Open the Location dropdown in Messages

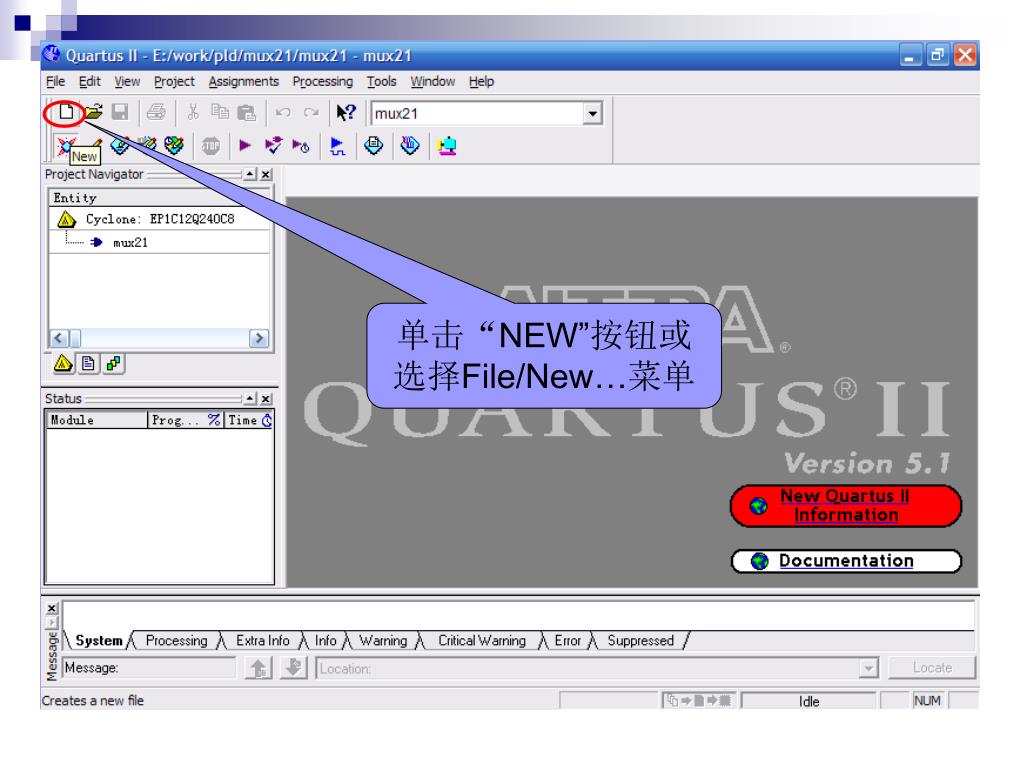[x=868, y=668]
